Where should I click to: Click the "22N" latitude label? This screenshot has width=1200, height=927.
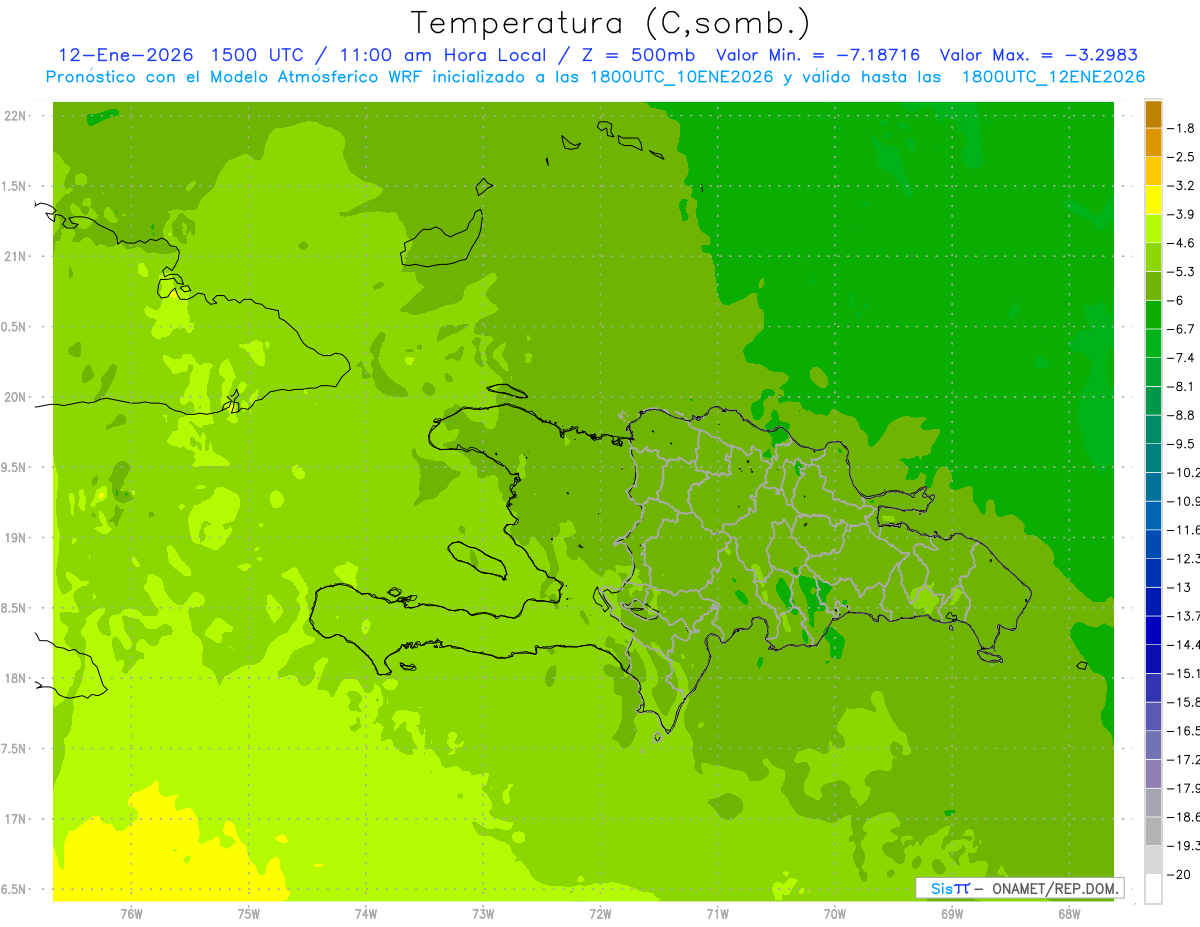coord(15,116)
